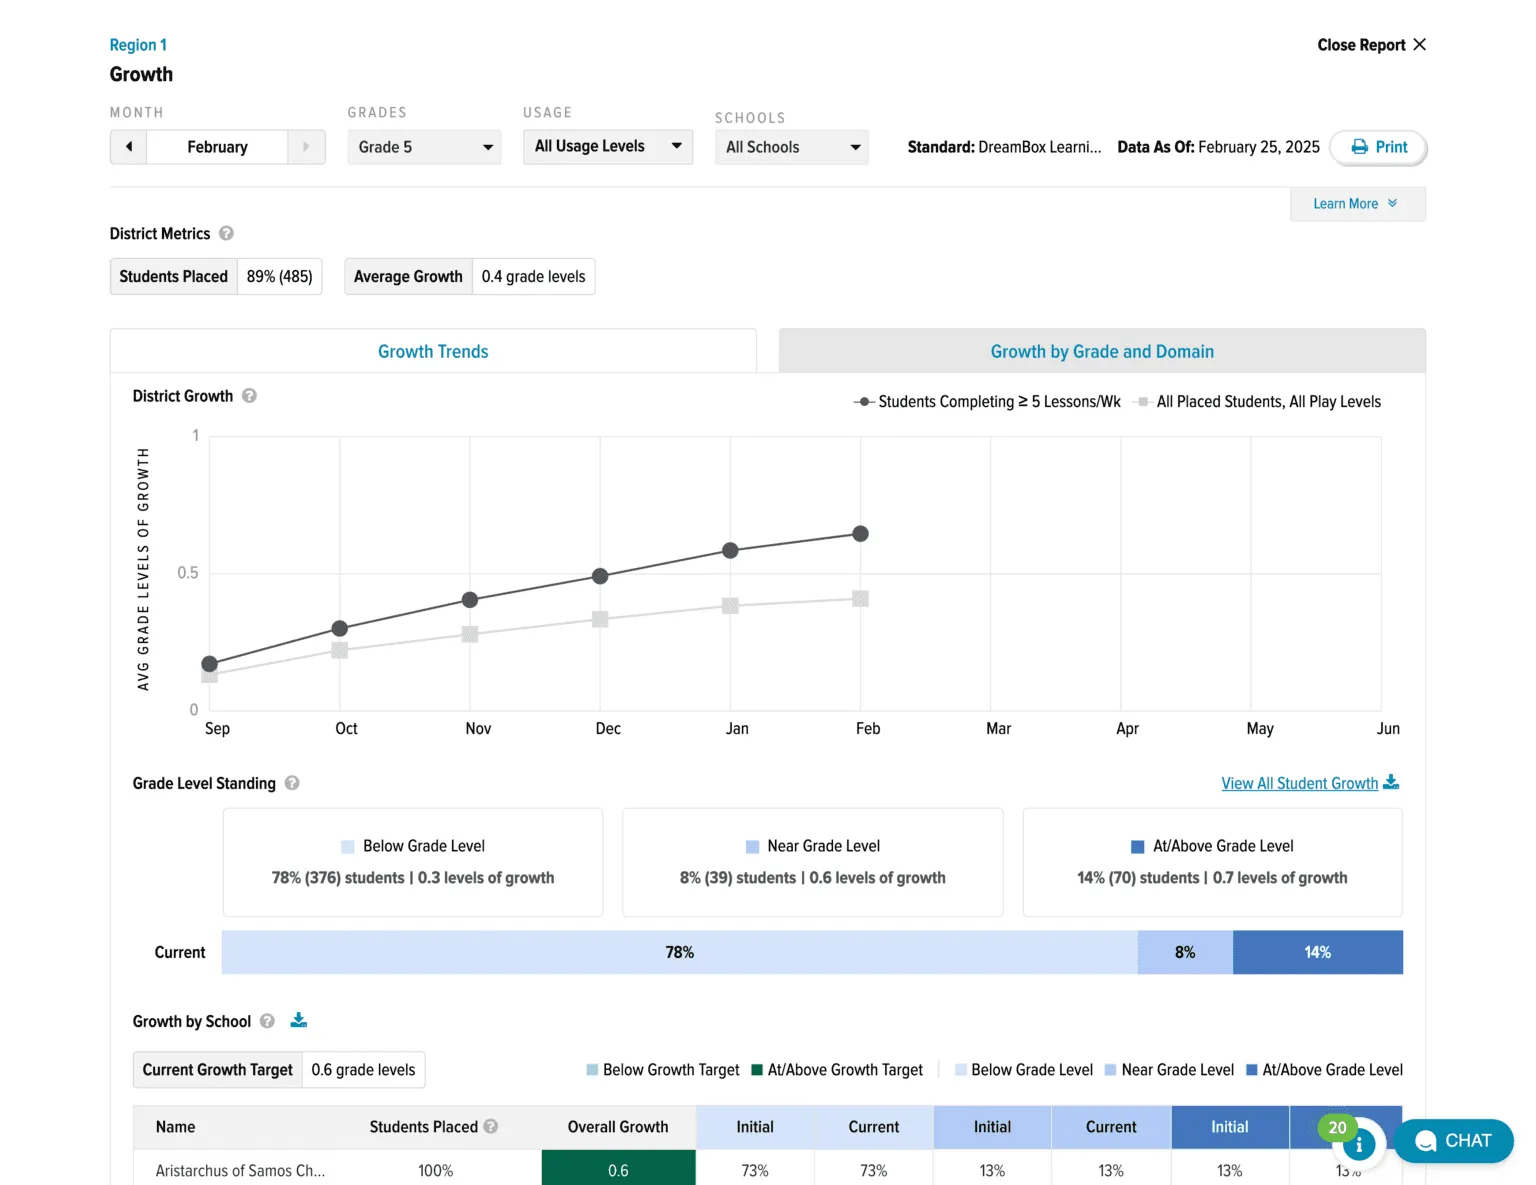Click the 78% below grade level bar segment
This screenshot has height=1185, width=1536.
[x=680, y=953]
